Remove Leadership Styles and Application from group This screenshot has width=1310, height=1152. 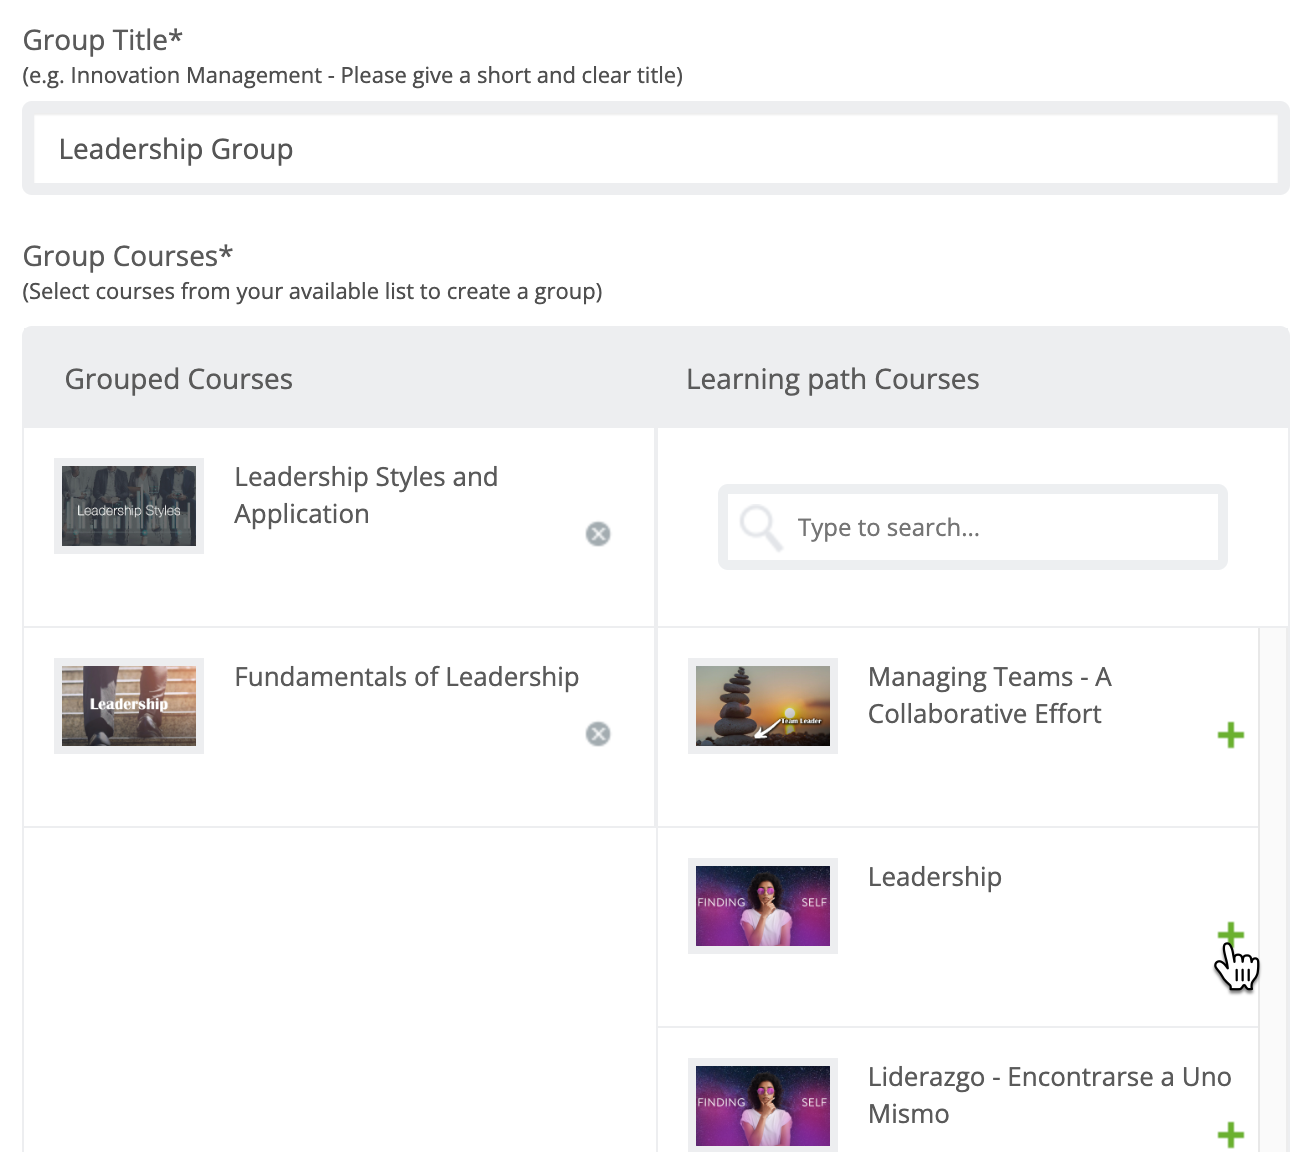click(x=598, y=534)
